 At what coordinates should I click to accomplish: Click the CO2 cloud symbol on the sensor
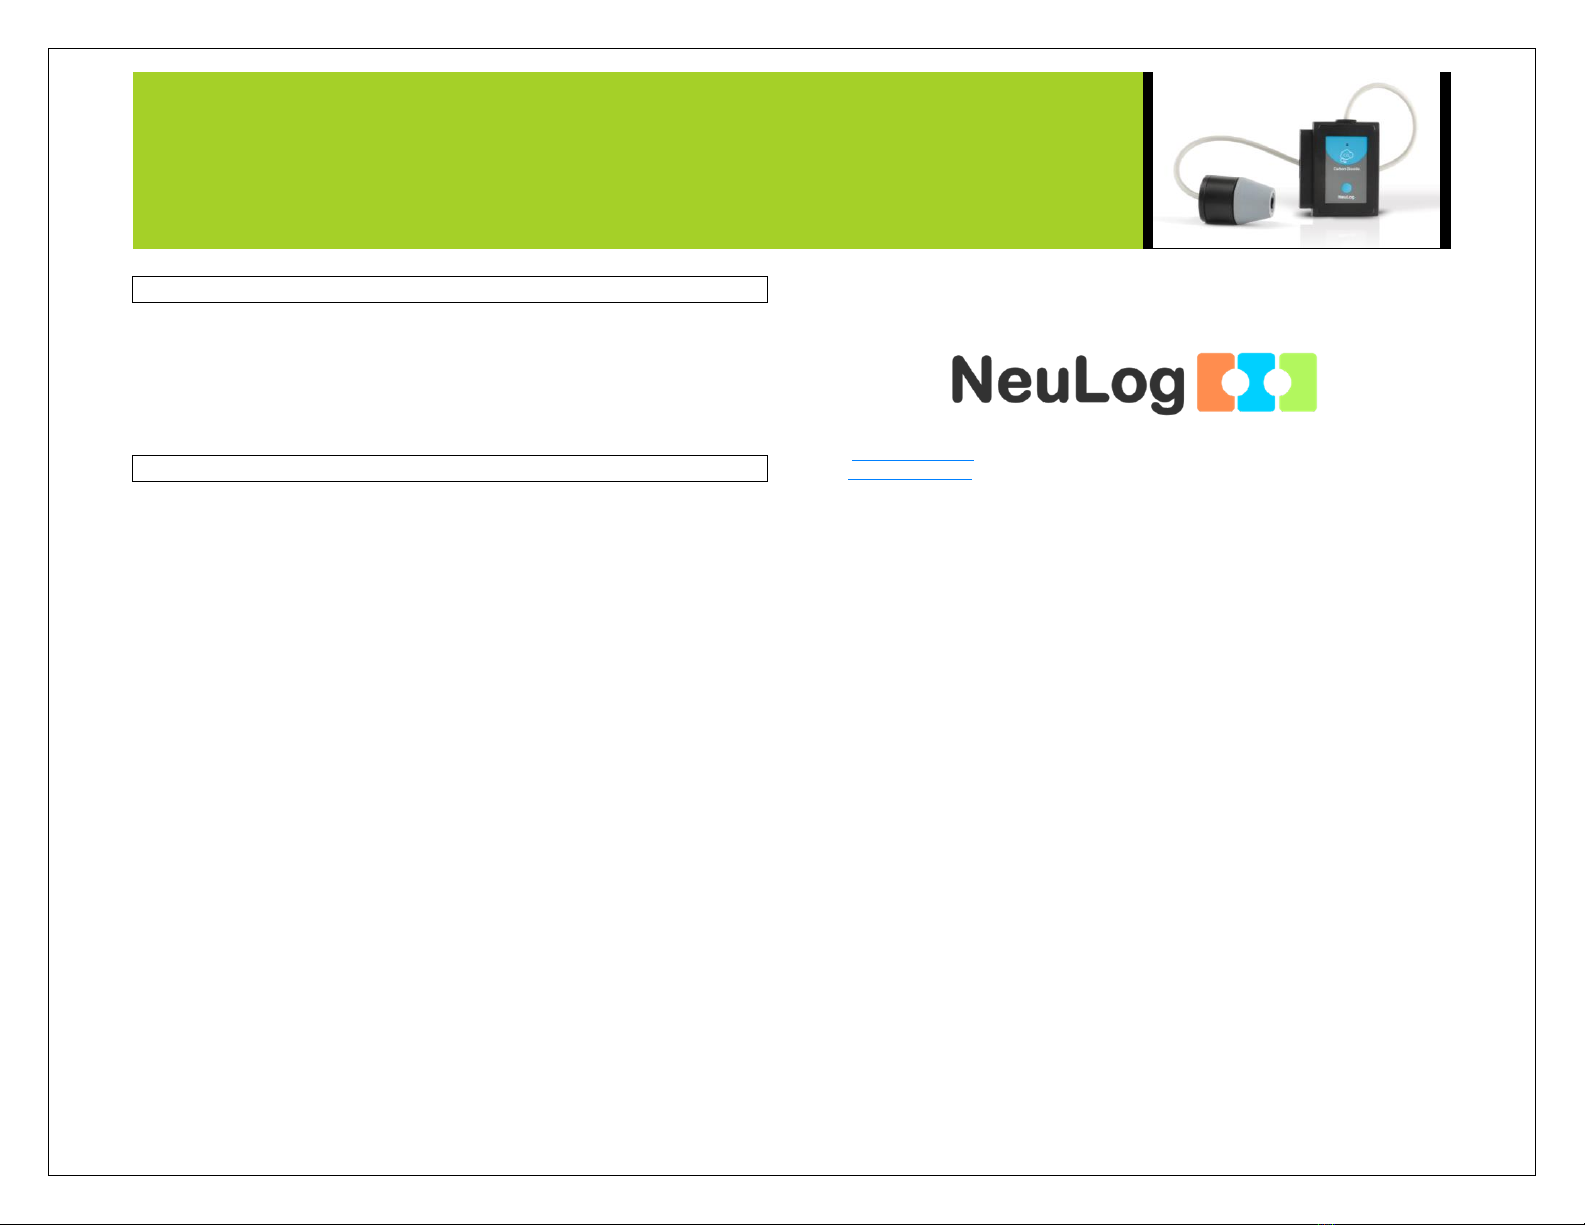(1346, 155)
